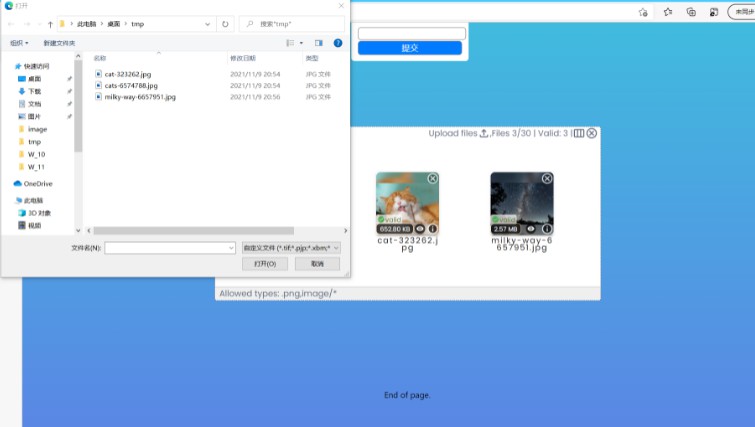This screenshot has width=755, height=427.
Task: Remove all files with the header X icon
Action: point(592,133)
